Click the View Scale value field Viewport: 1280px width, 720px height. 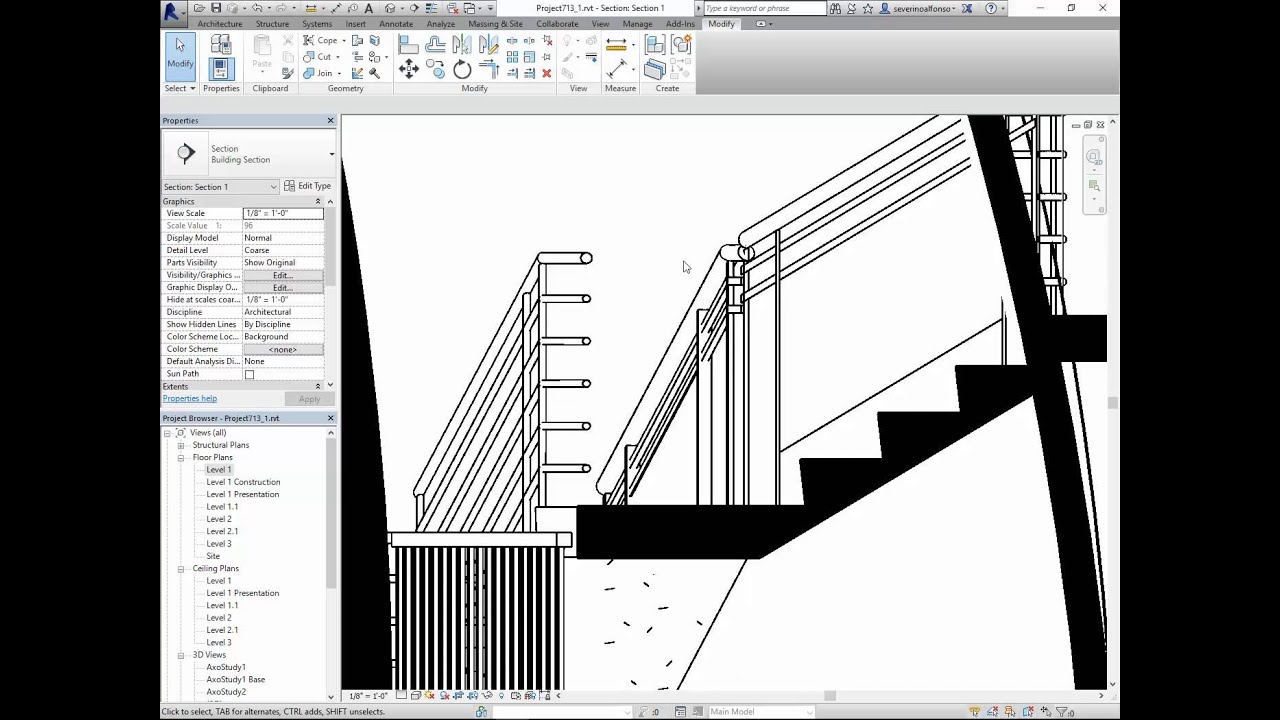(x=283, y=213)
